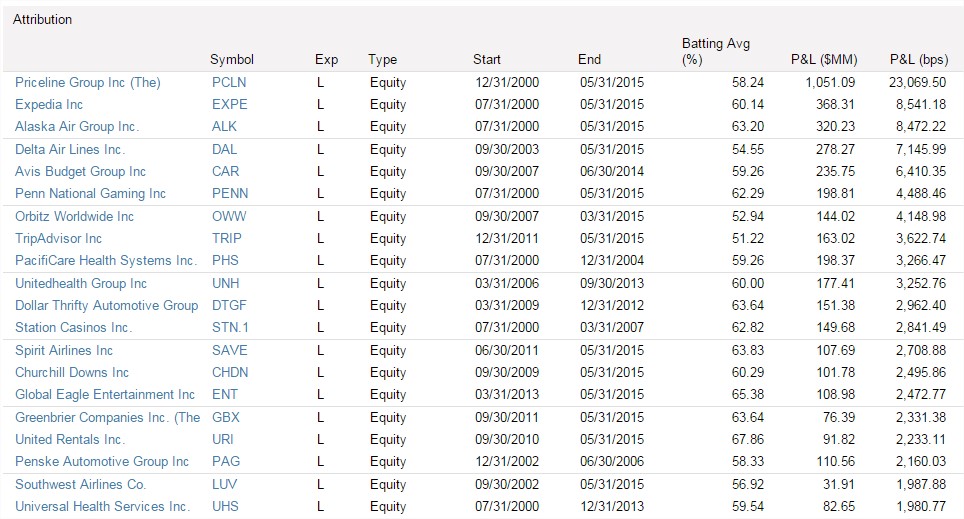Select the ALK ticker symbol
Viewport: 964px width, 519px height.
(x=225, y=126)
